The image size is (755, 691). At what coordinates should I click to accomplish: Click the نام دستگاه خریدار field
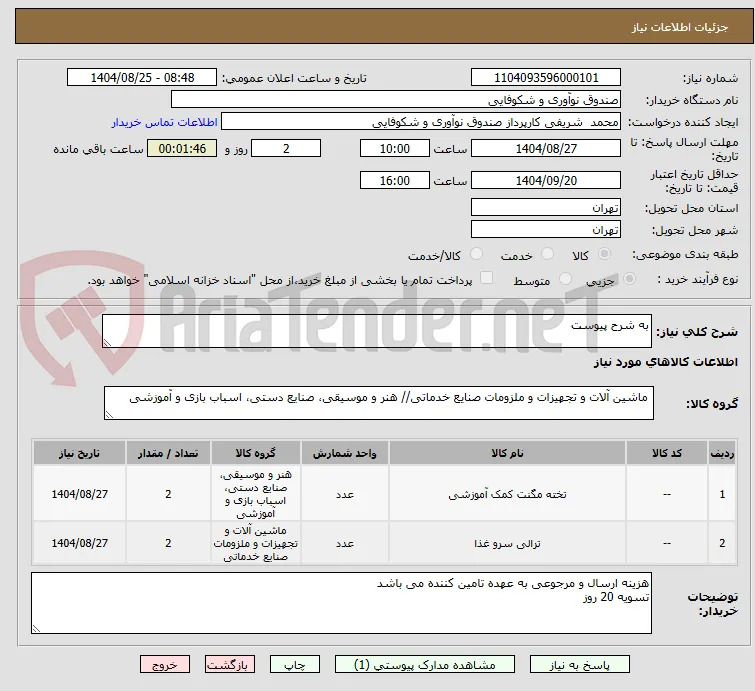[x=396, y=100]
